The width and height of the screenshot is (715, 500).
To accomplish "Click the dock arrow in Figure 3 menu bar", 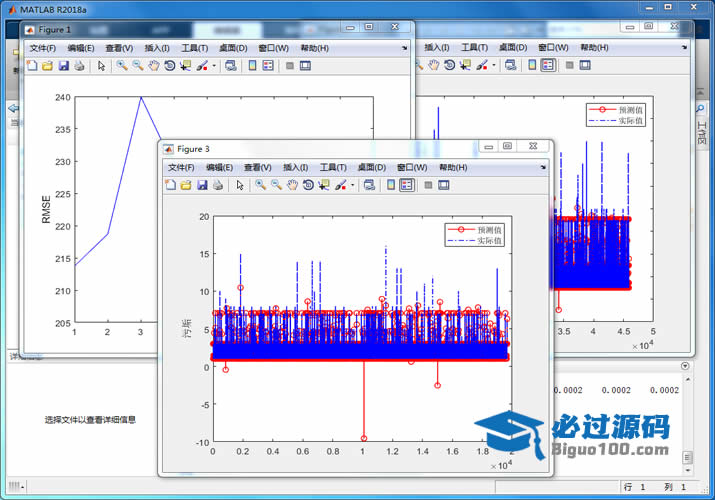I will click(x=543, y=167).
